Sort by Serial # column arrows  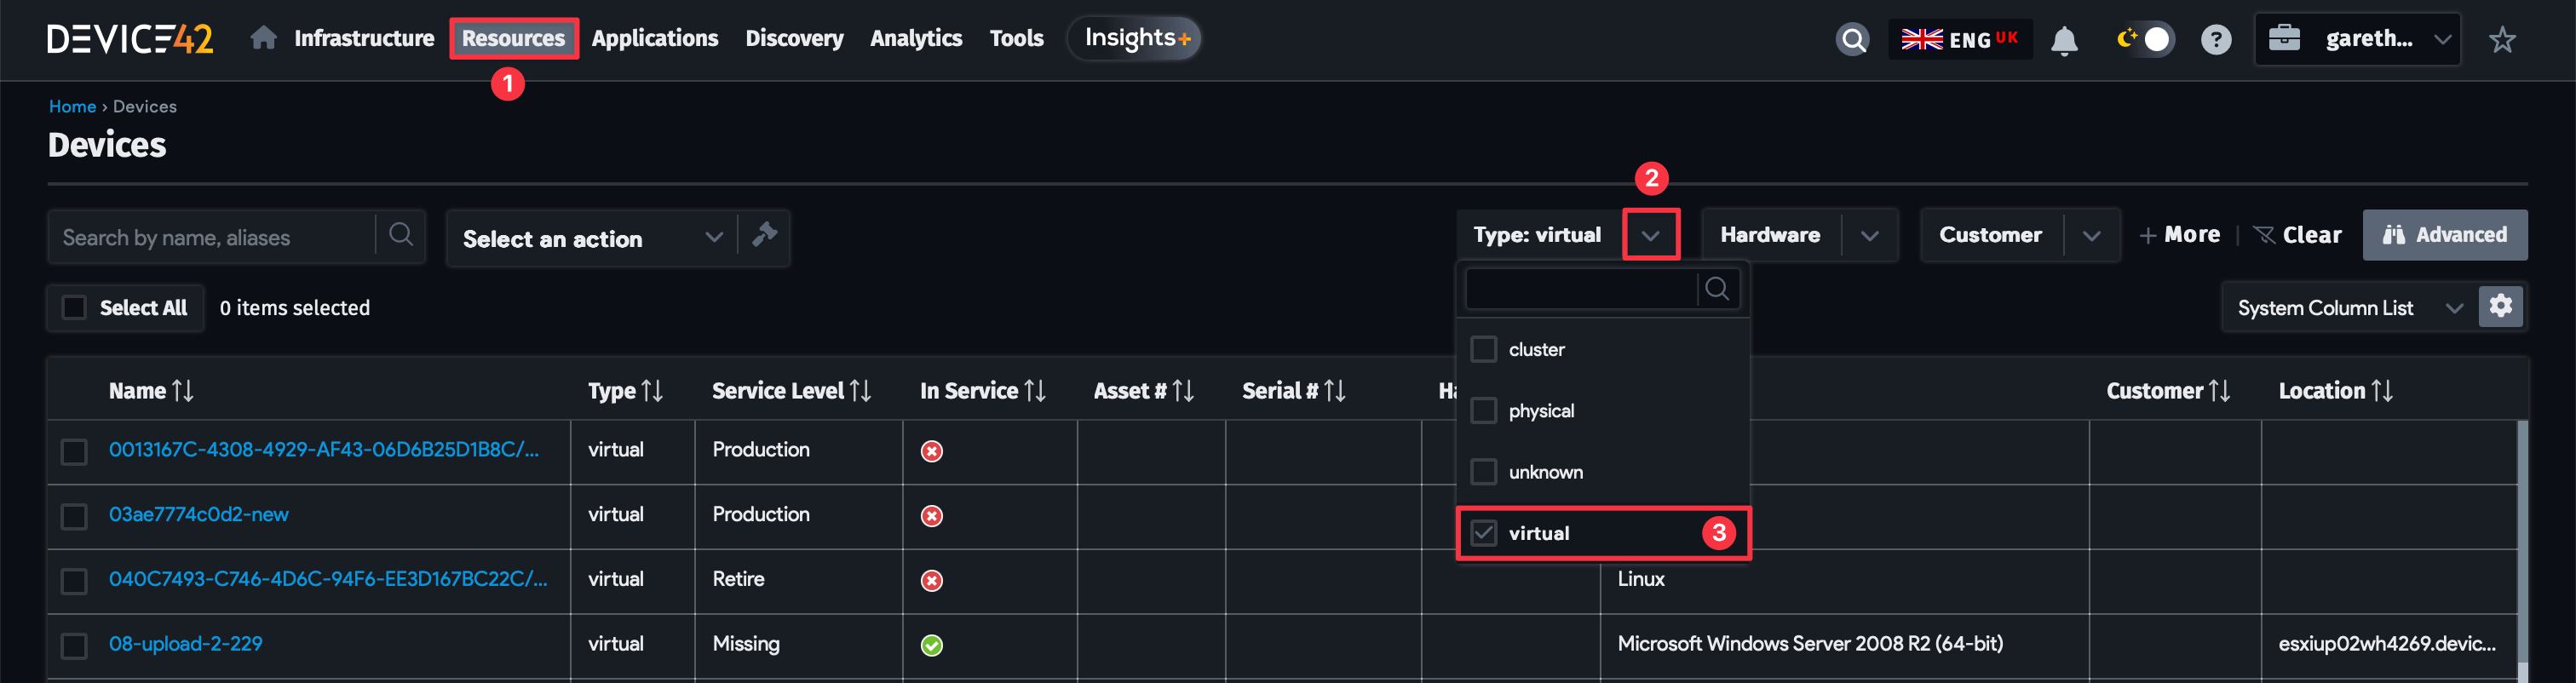tap(1334, 391)
